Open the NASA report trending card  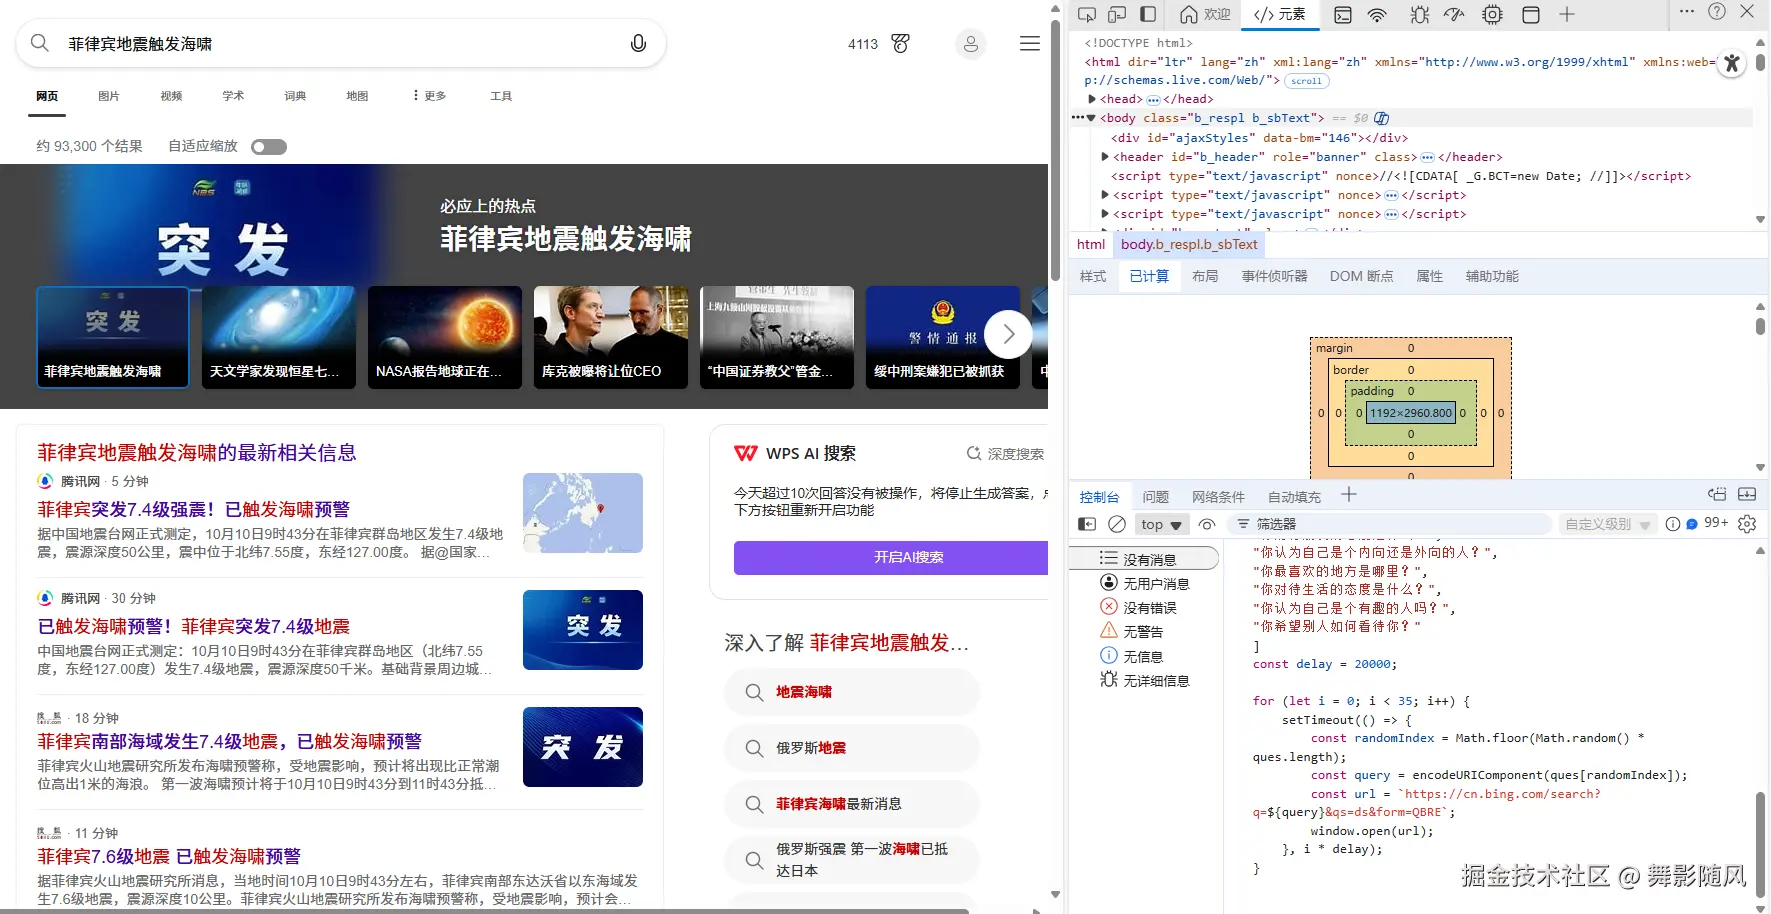click(x=445, y=337)
